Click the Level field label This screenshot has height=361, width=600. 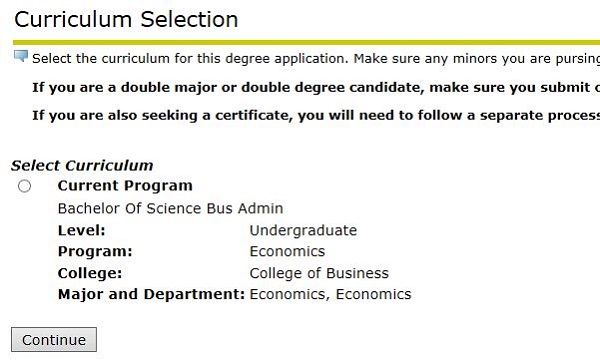[82, 230]
